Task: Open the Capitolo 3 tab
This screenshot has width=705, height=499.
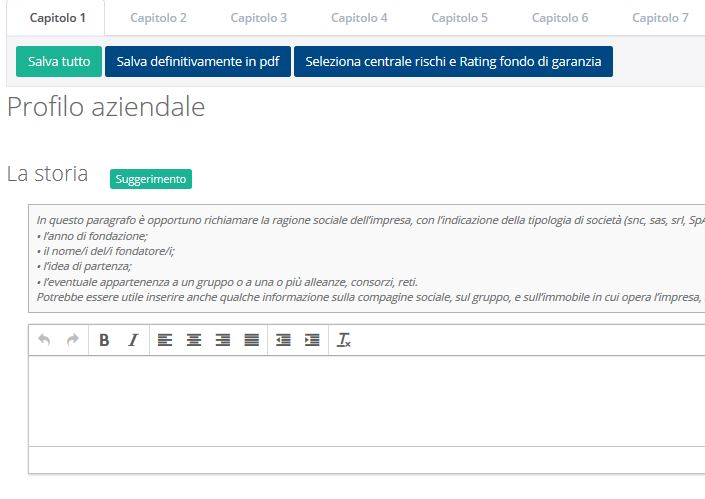Action: (x=259, y=18)
